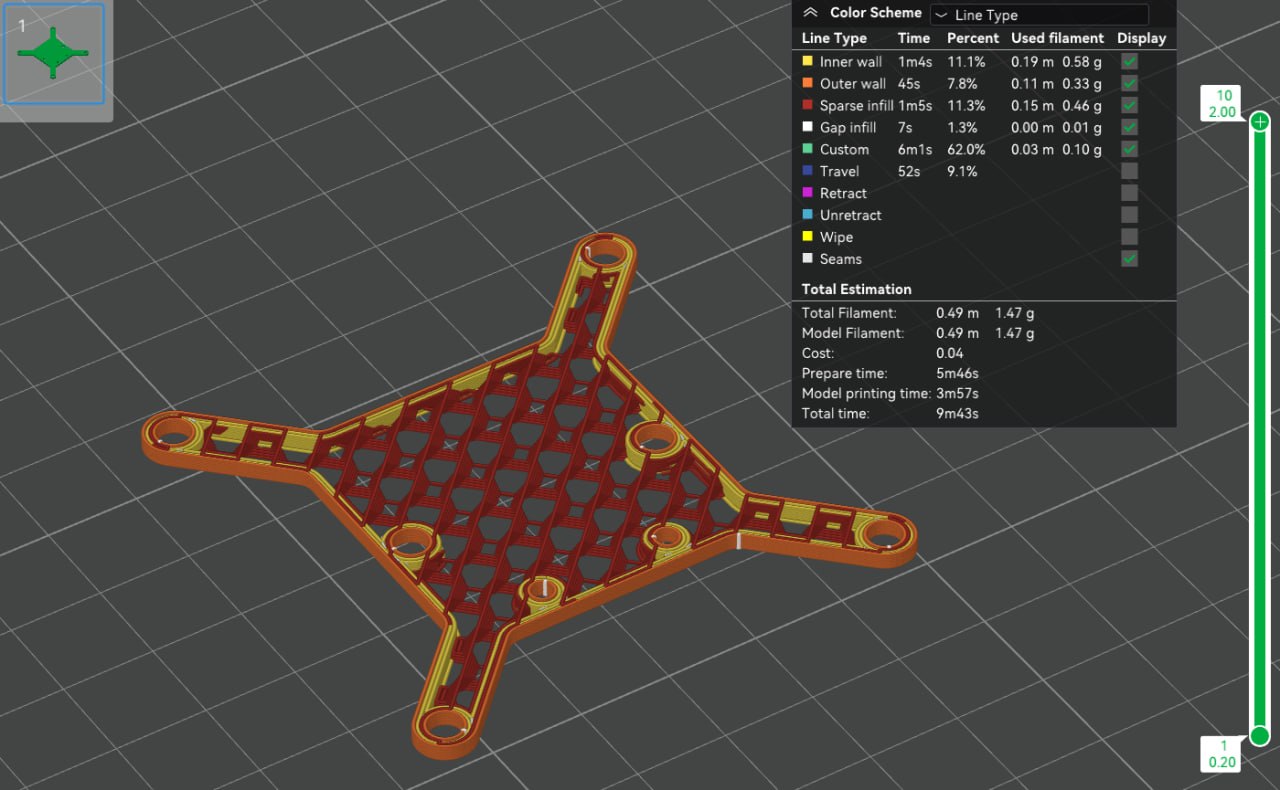
Task: Uncheck Outer wall display checkbox
Action: 1129,83
